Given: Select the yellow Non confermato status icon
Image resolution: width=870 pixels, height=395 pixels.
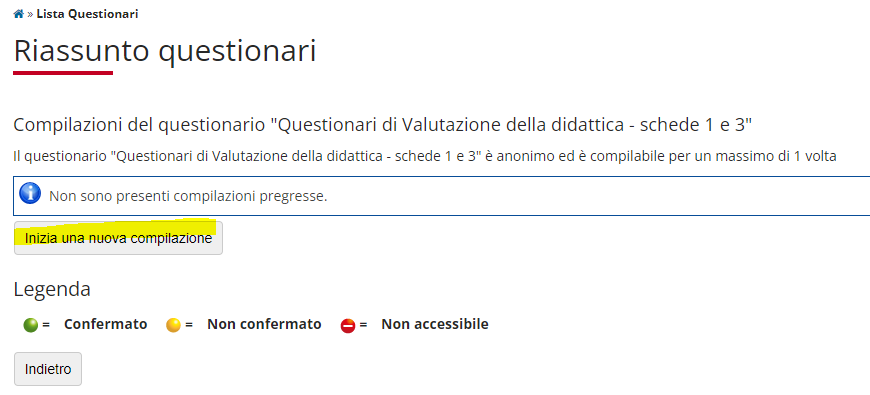Looking at the screenshot, I should click(x=174, y=325).
